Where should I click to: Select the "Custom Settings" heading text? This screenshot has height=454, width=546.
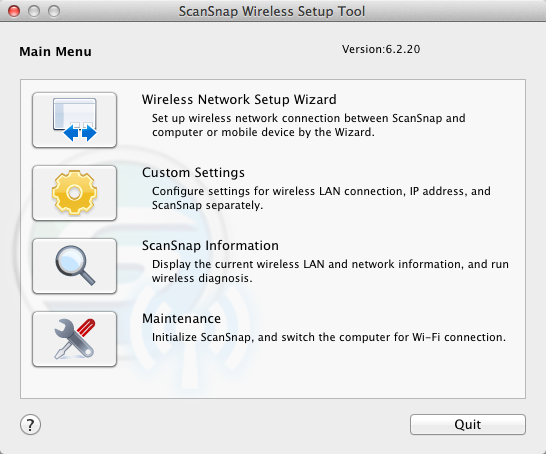pos(193,173)
